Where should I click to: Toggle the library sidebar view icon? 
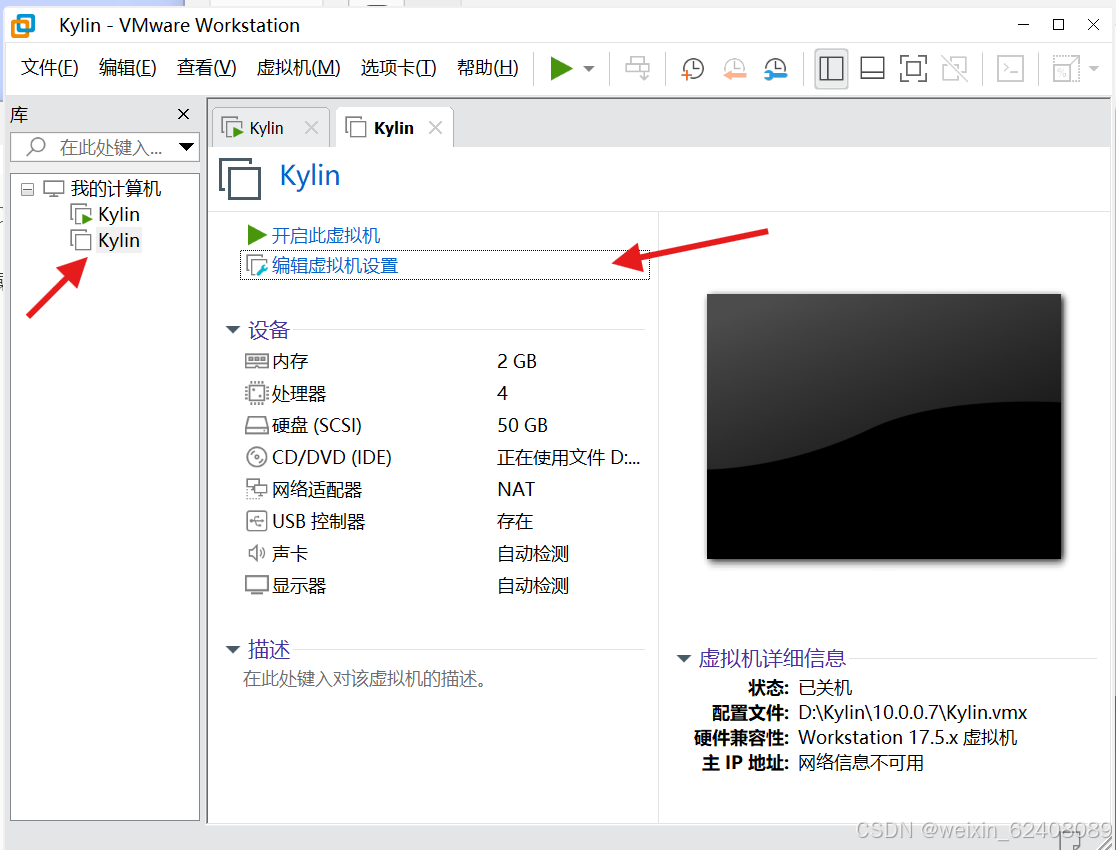(x=831, y=68)
